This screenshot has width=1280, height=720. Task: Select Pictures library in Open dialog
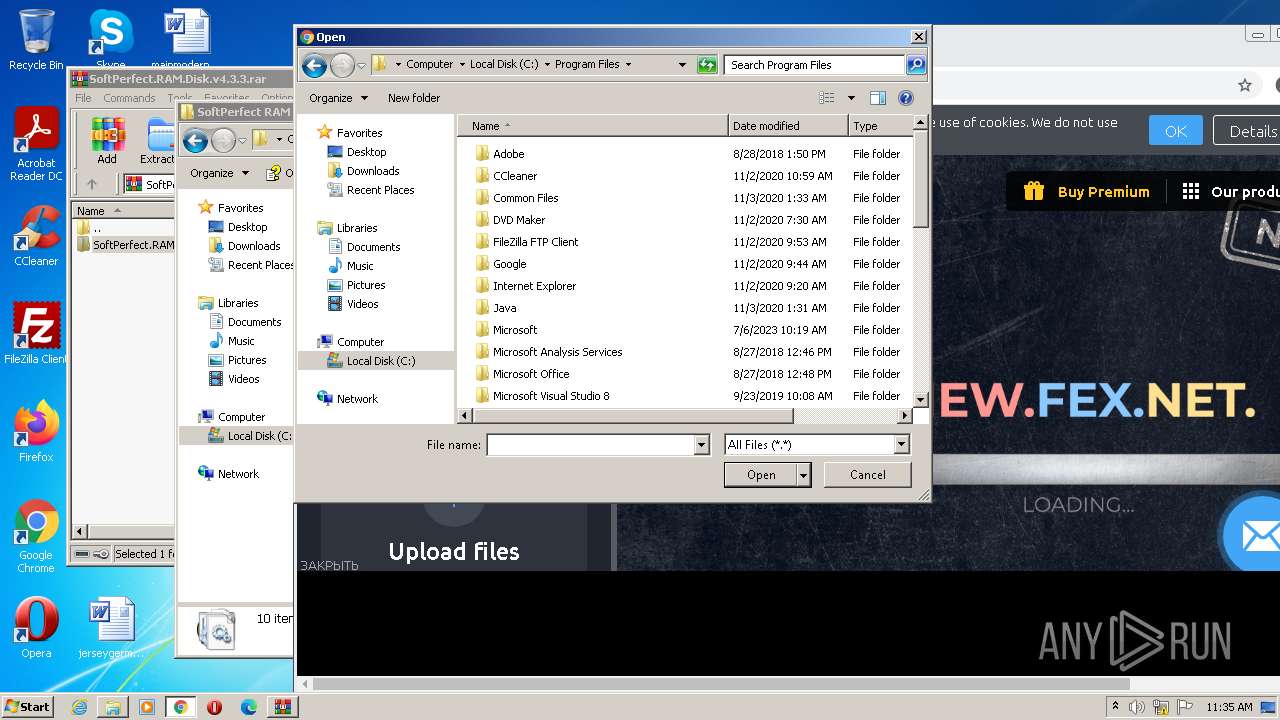coord(366,285)
